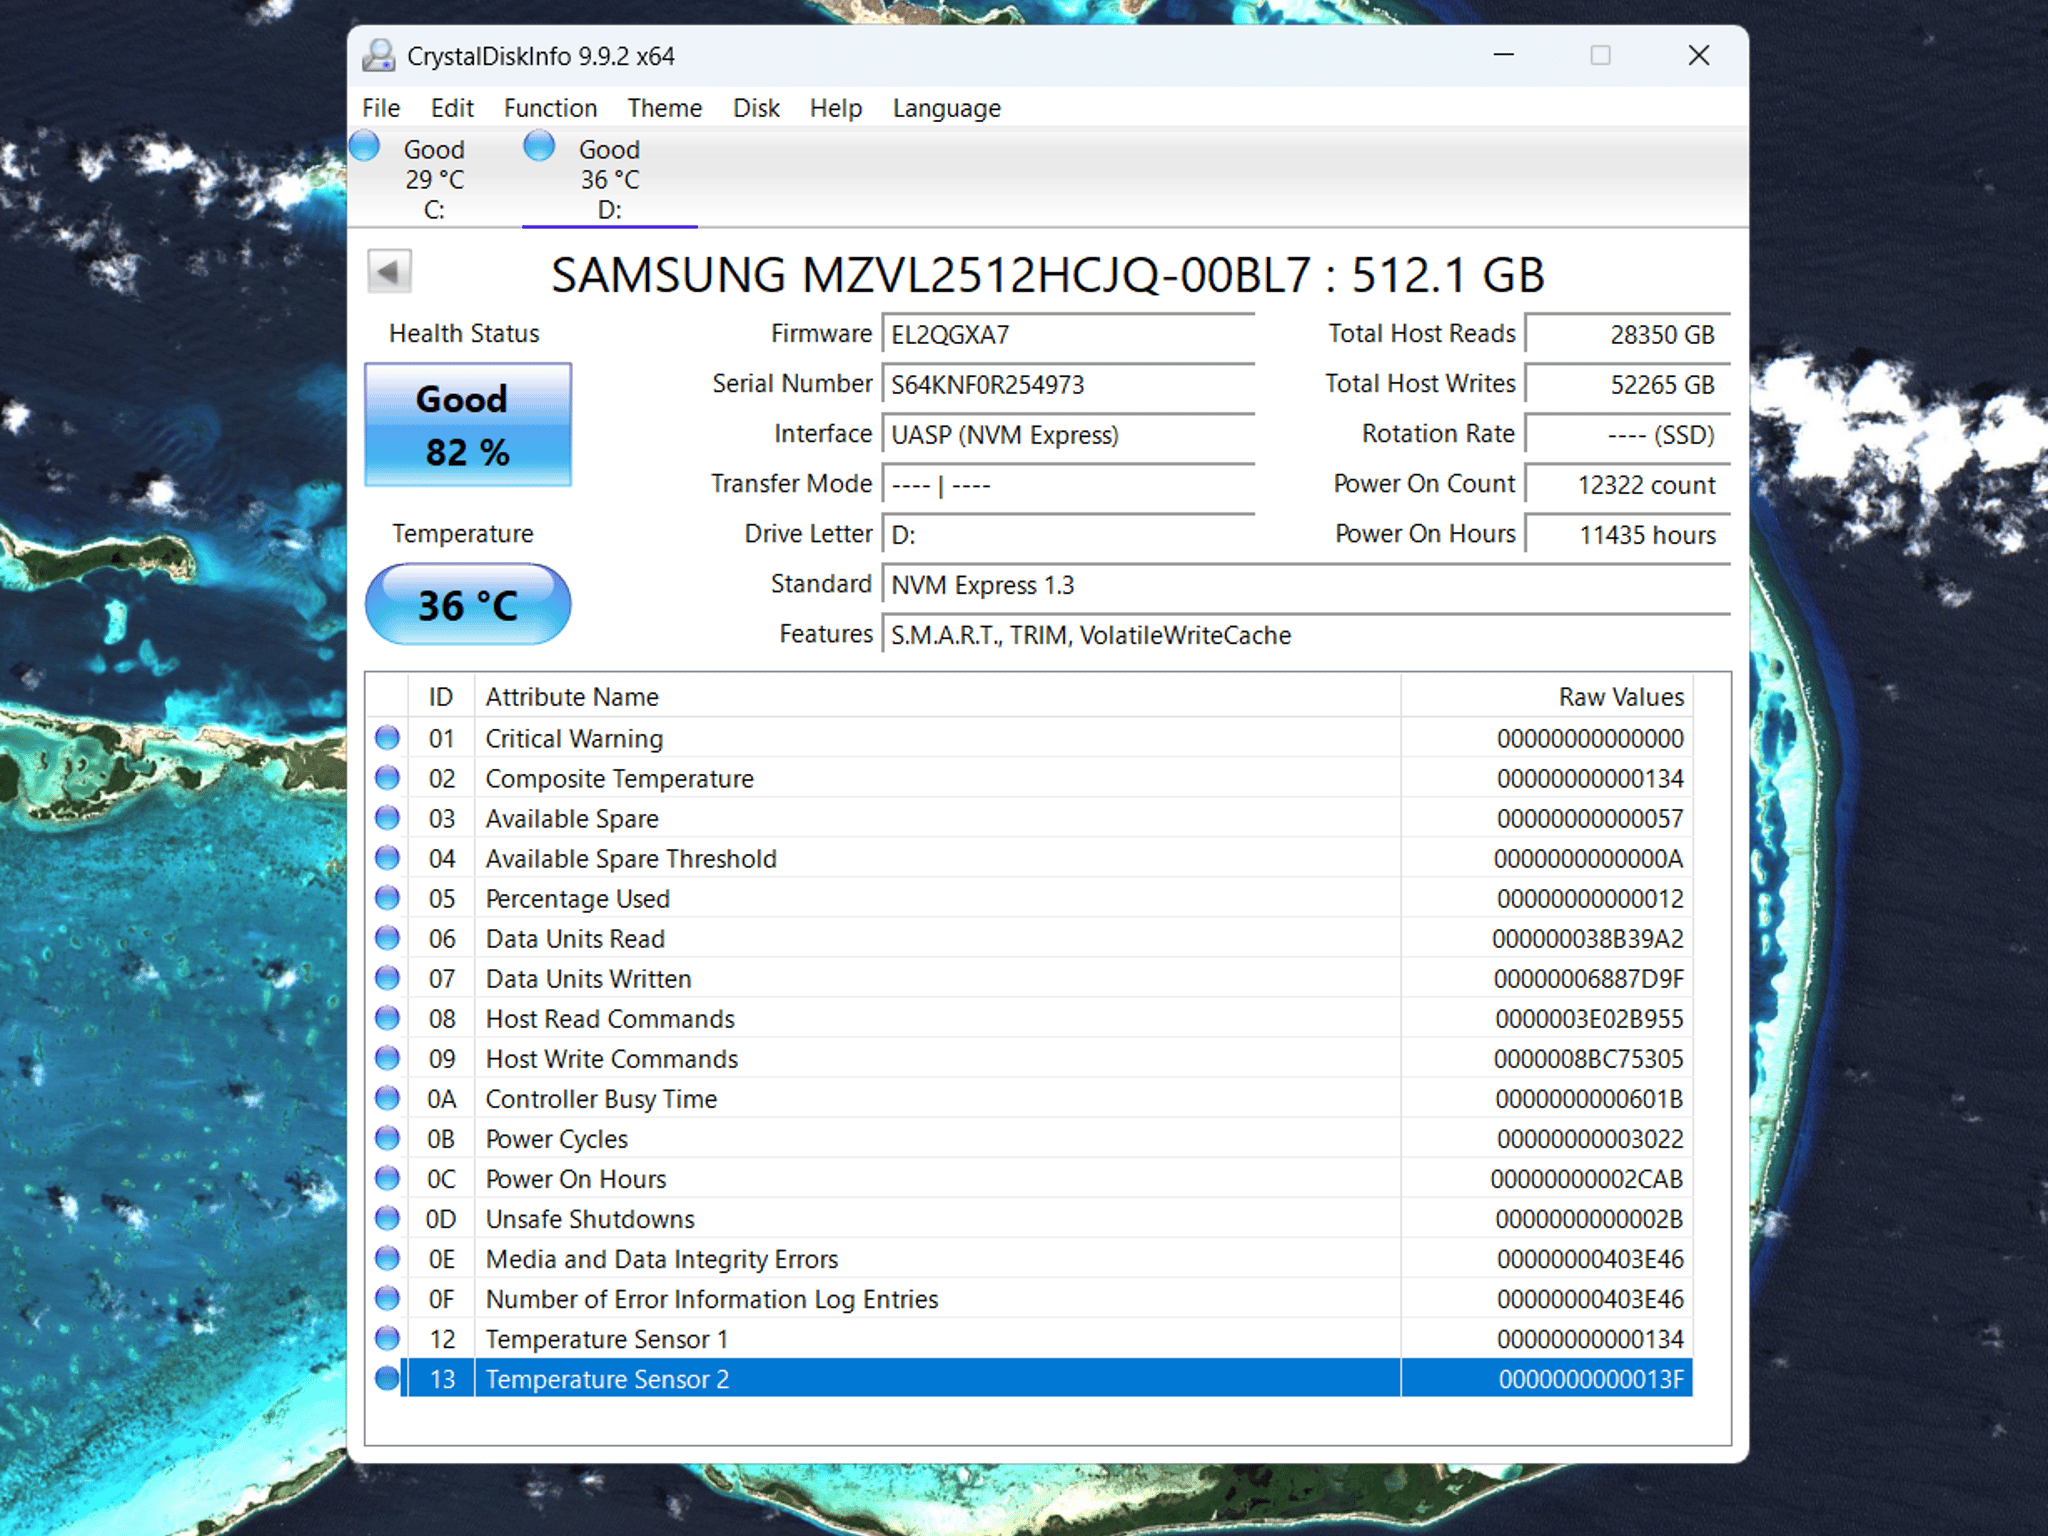Click raw value 0000006887D9F
Screen dimensions: 2048x1536
1589,978
